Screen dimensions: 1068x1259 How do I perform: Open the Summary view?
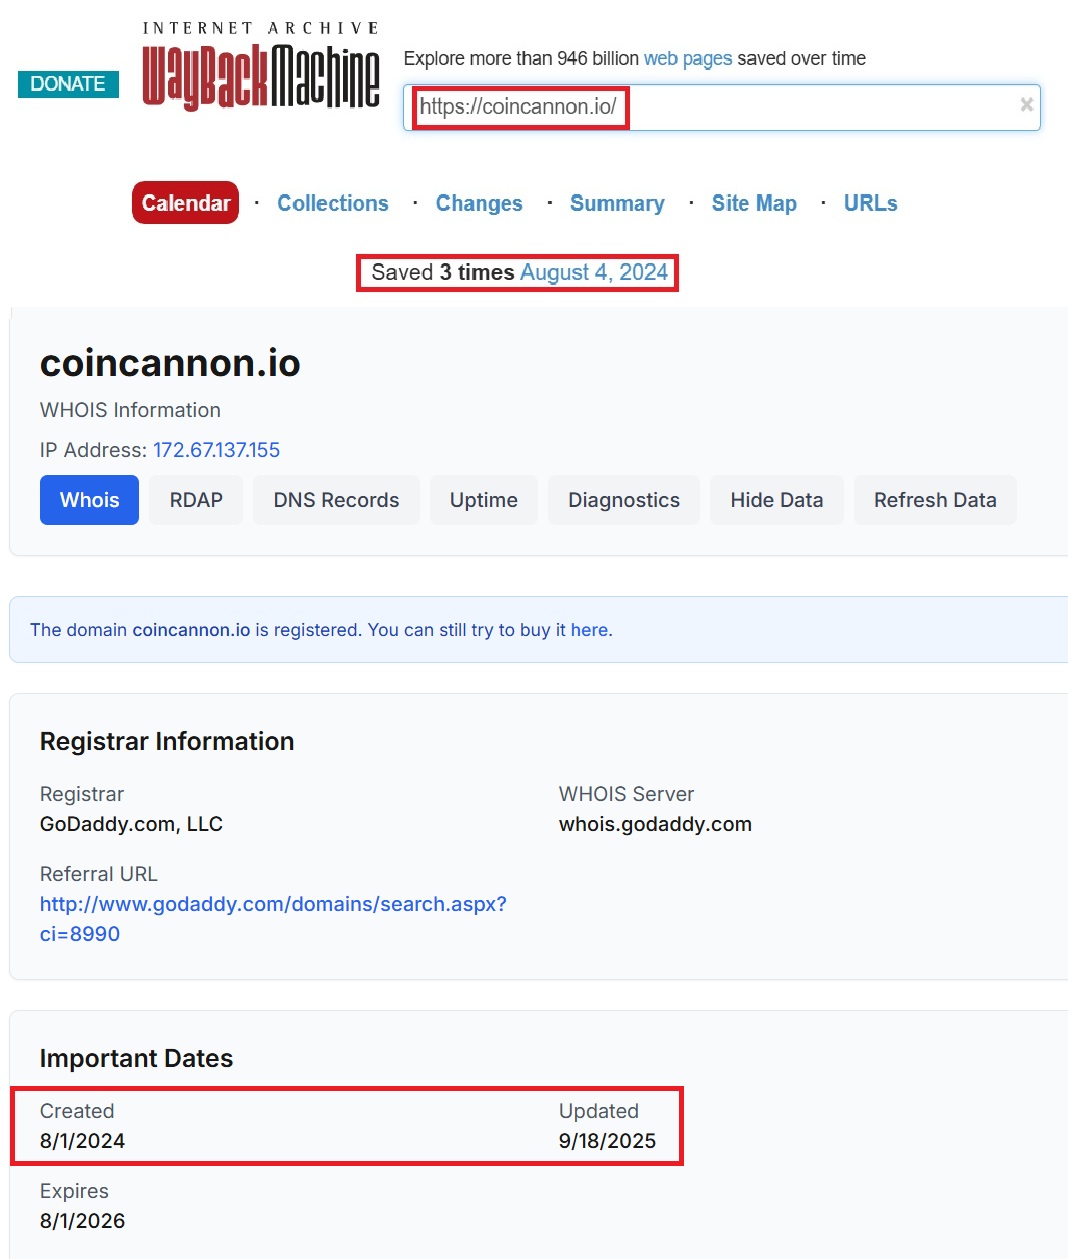[617, 203]
